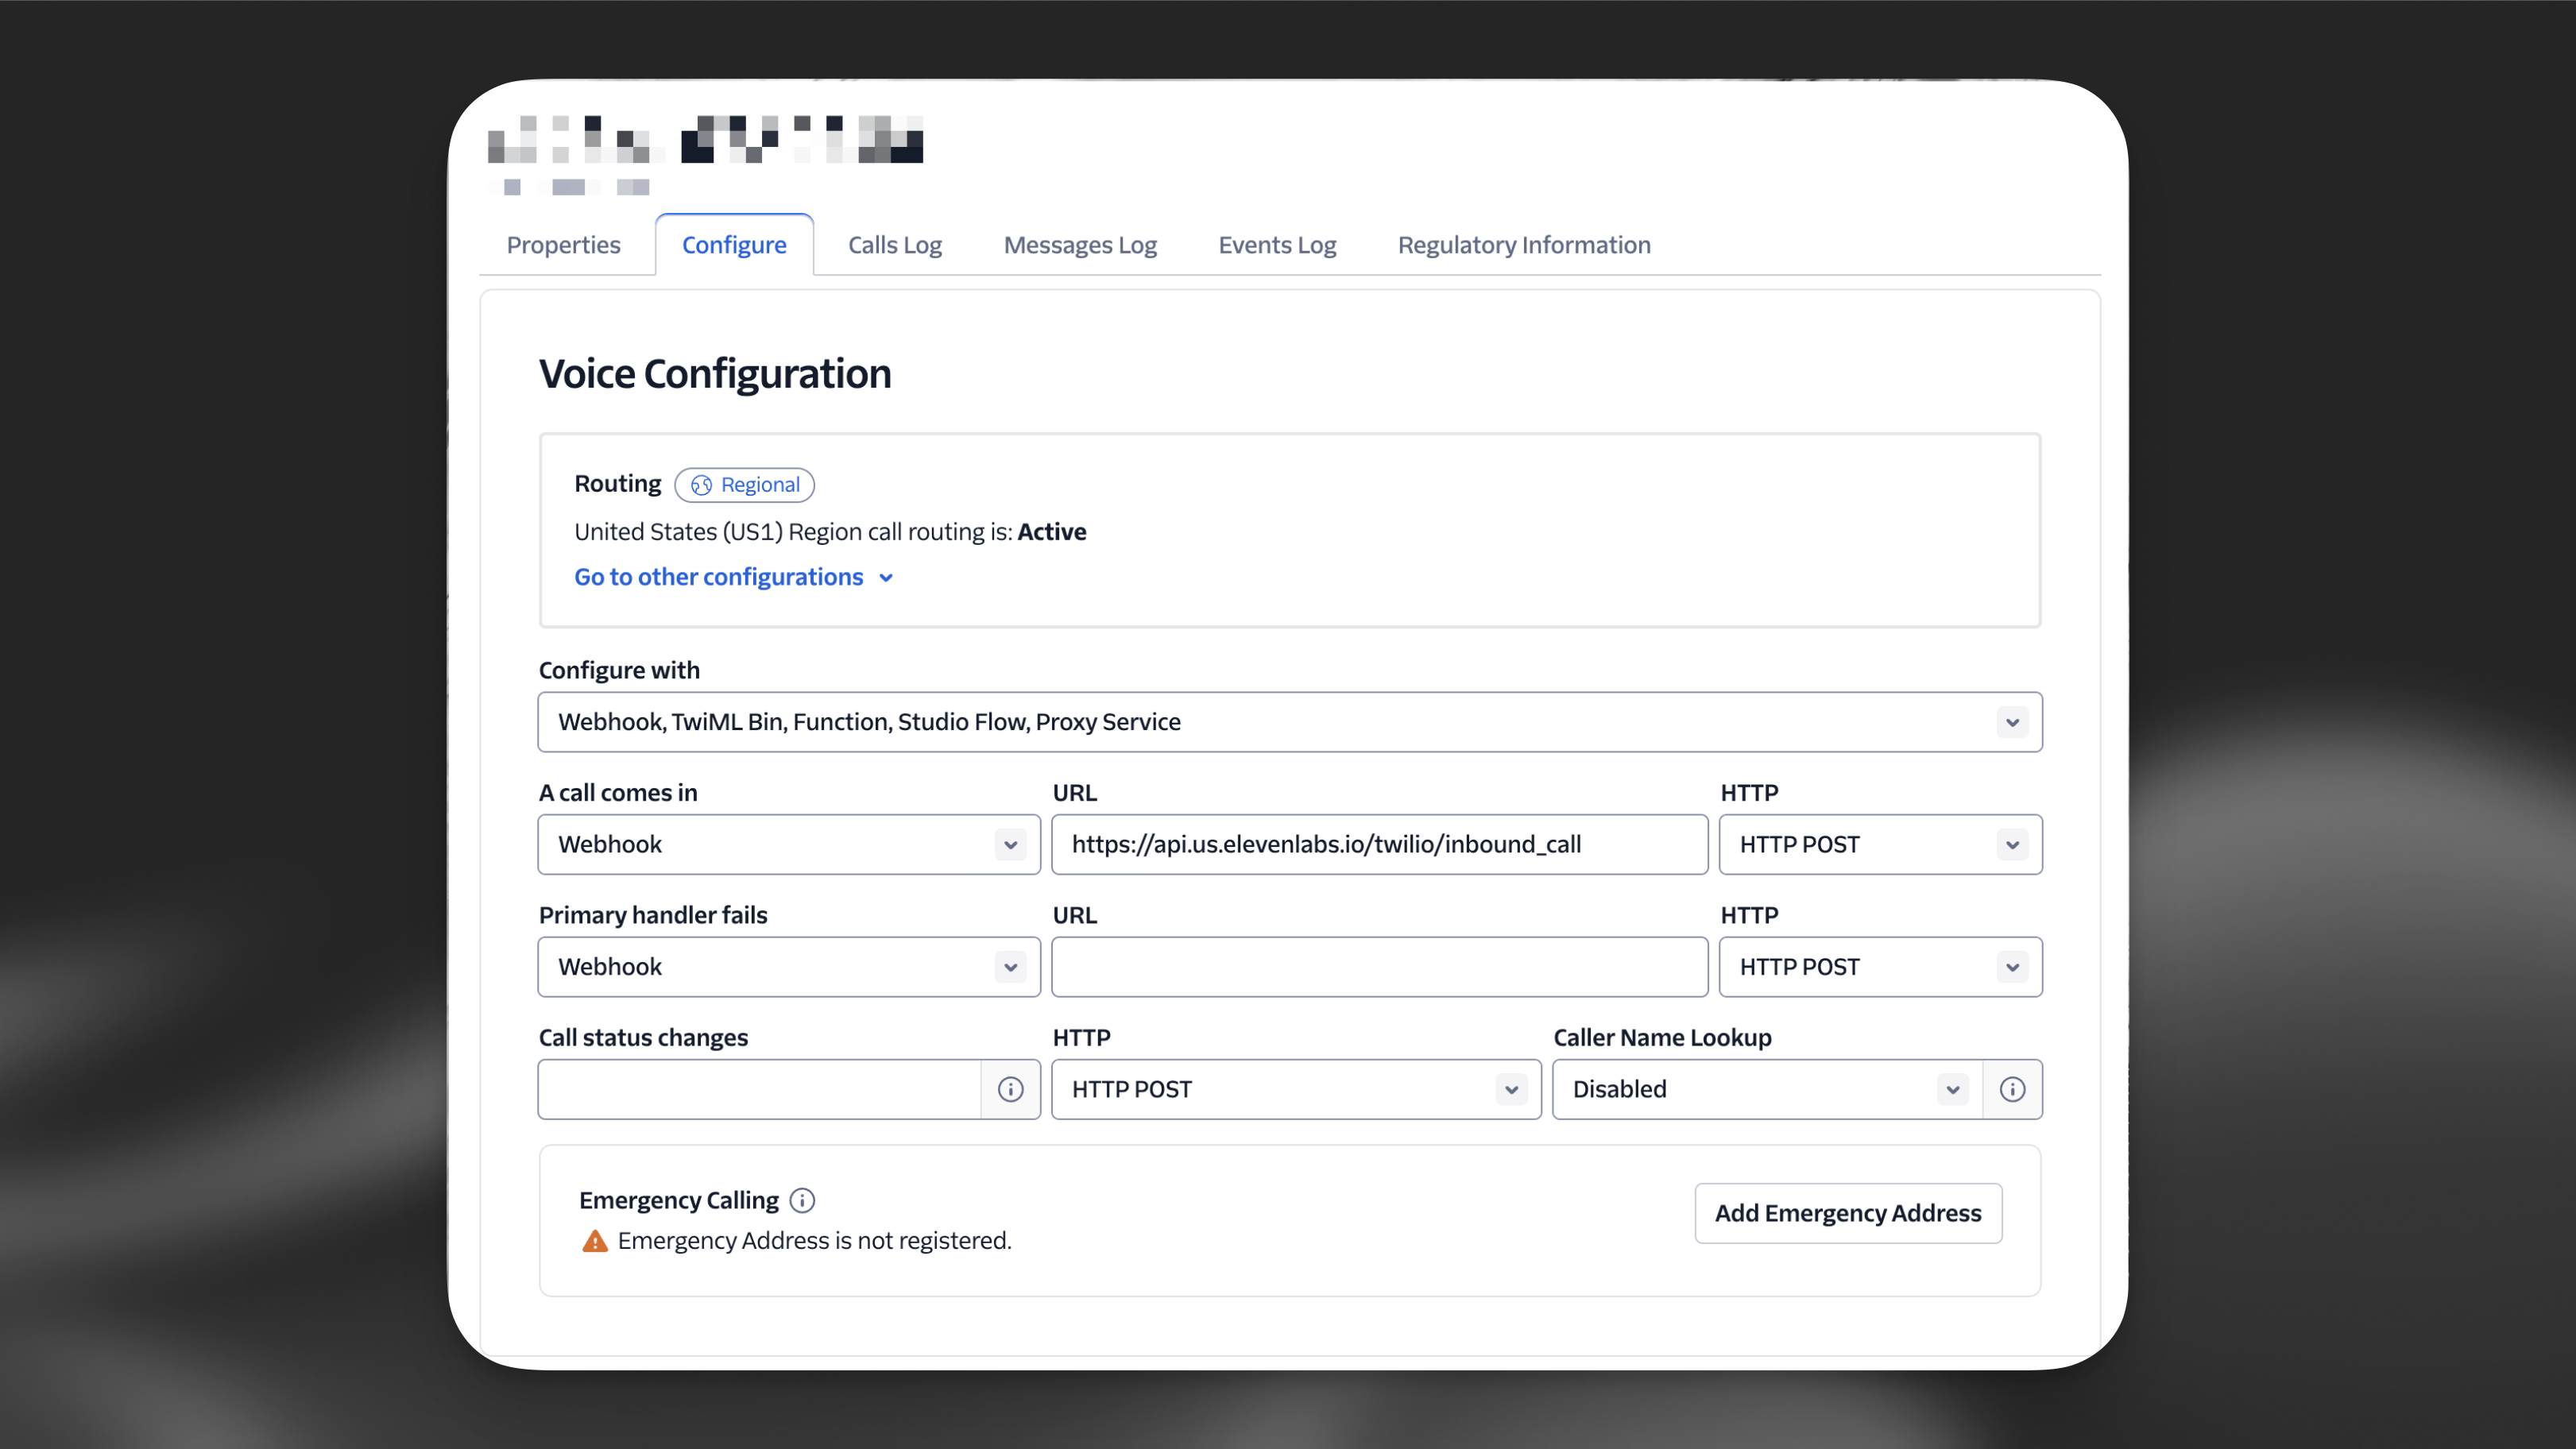Click the inbound_call webhook URL field

(1379, 844)
